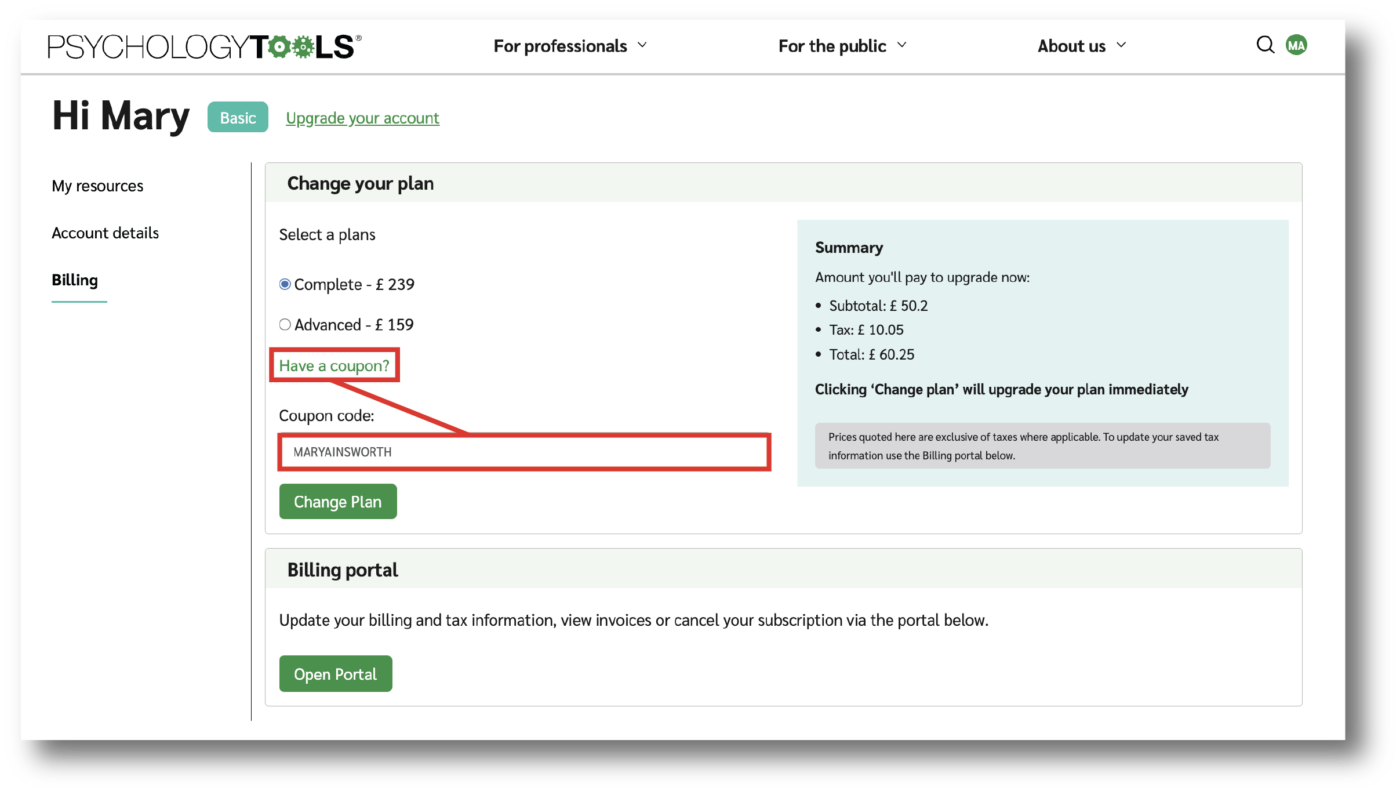Click the Select a plans label

(327, 235)
